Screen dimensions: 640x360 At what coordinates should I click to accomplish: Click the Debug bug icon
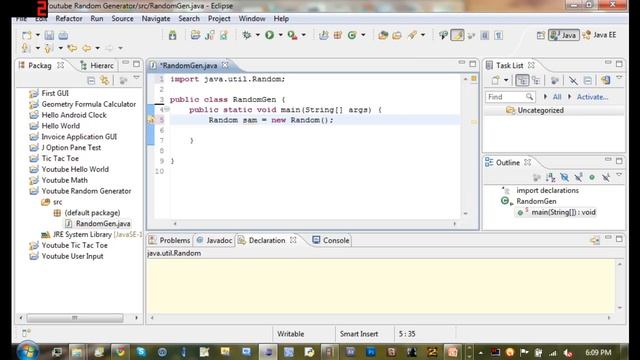[x=247, y=35]
